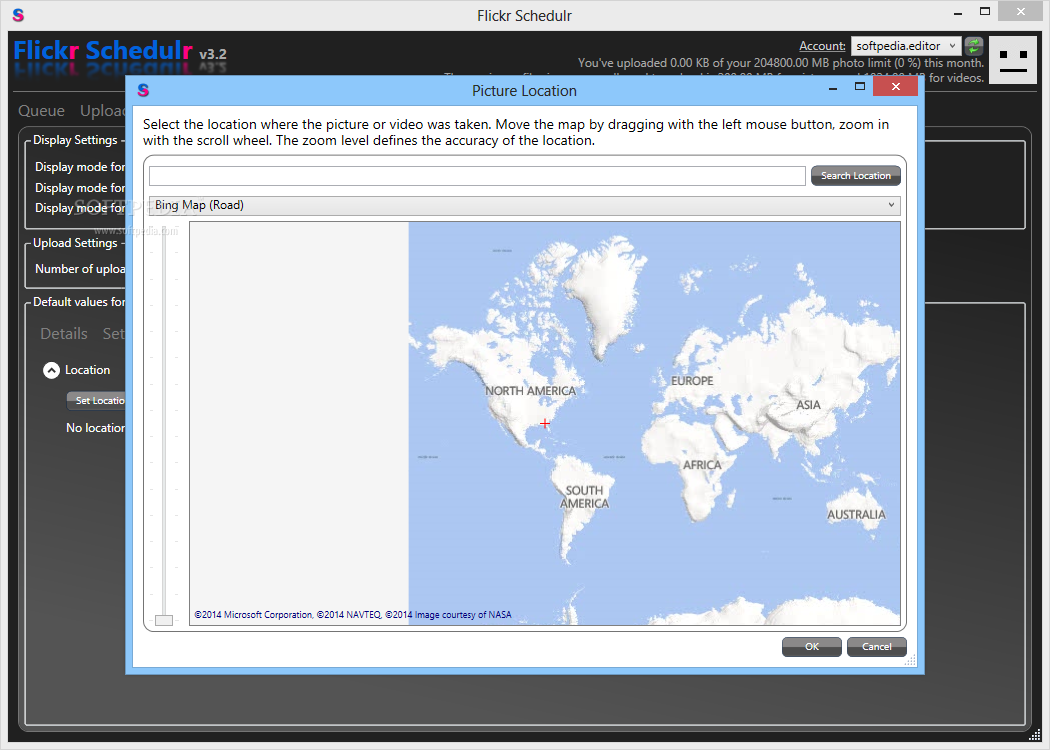The height and width of the screenshot is (750, 1050).
Task: Click the Flickr Schedulr logo
Action: 103,52
